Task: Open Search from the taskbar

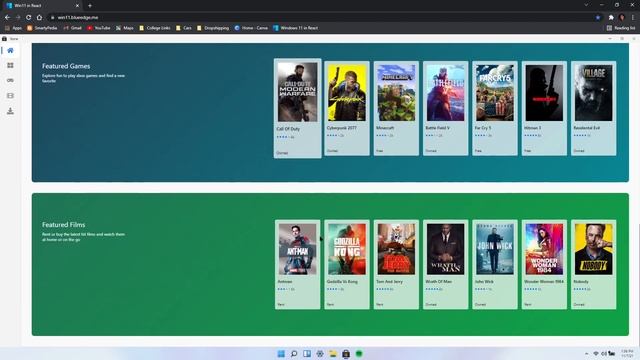Action: click(x=294, y=353)
